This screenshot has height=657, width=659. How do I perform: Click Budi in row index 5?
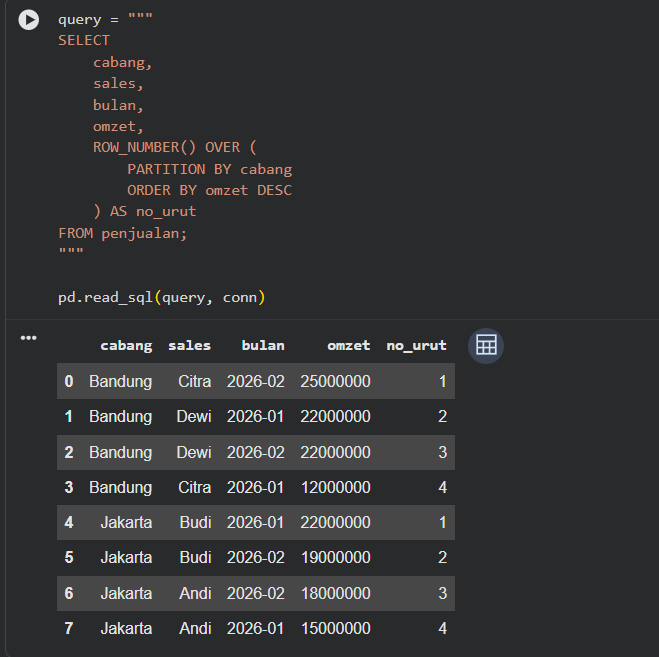[195, 557]
